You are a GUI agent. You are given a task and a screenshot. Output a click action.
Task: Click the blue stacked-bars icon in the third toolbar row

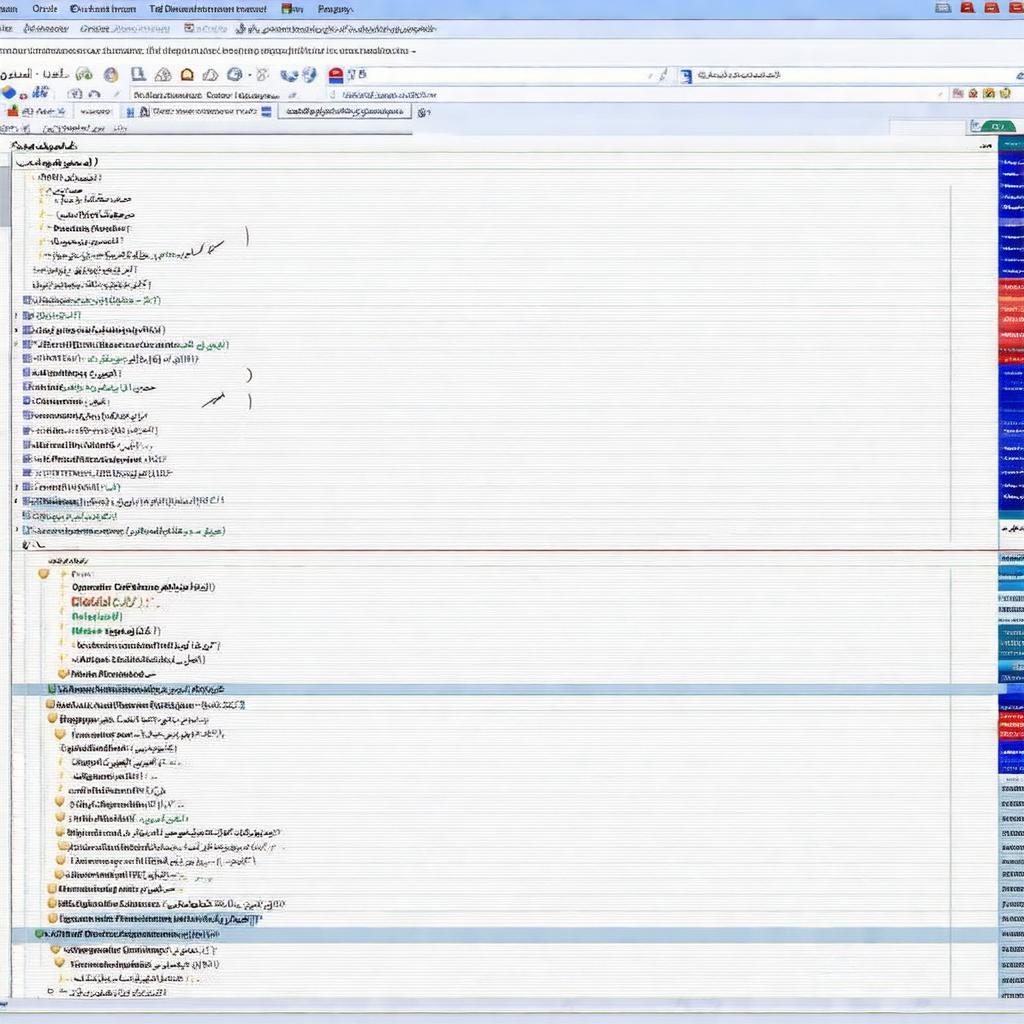pyautogui.click(x=266, y=112)
